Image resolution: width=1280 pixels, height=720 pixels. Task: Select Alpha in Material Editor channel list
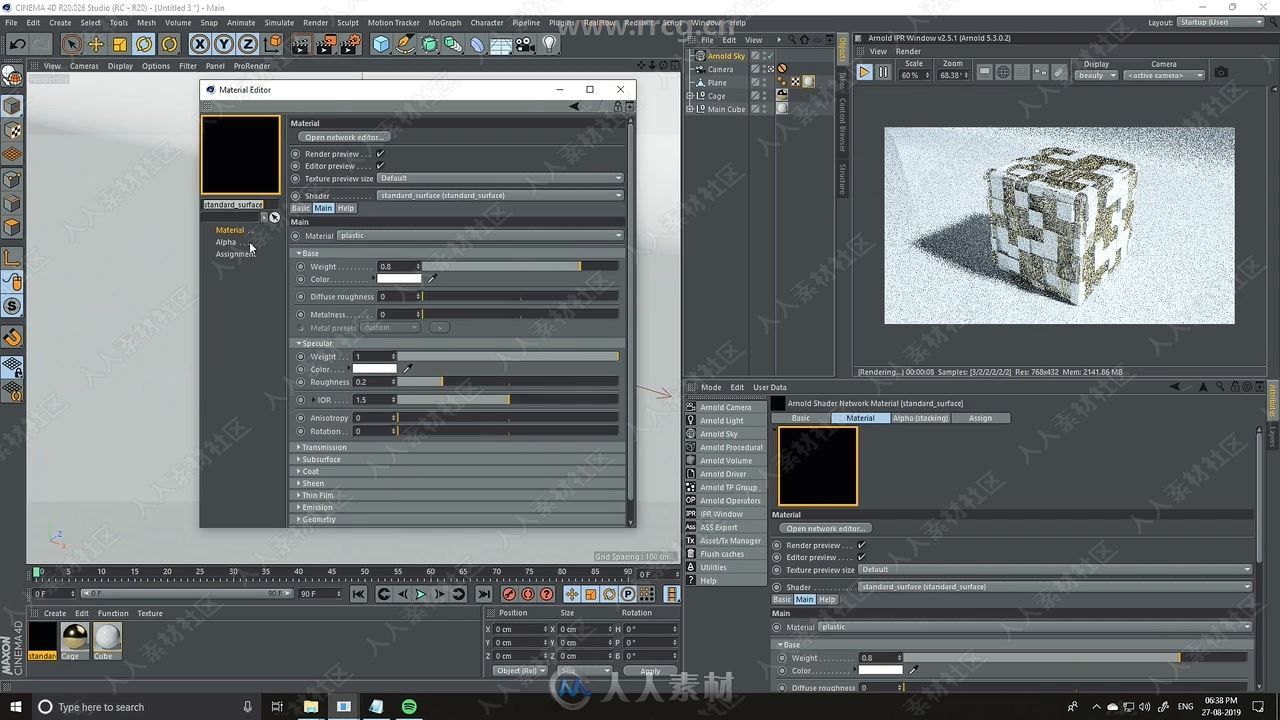(226, 242)
